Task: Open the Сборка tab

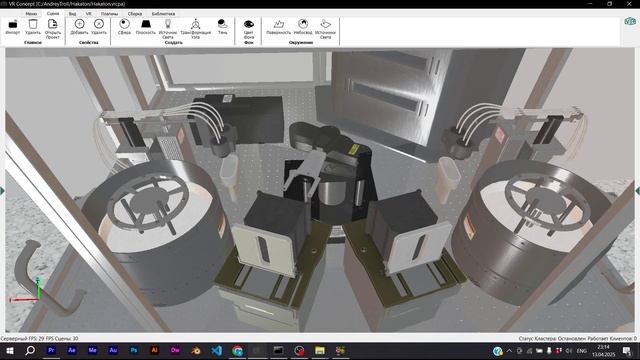Action: click(x=134, y=14)
